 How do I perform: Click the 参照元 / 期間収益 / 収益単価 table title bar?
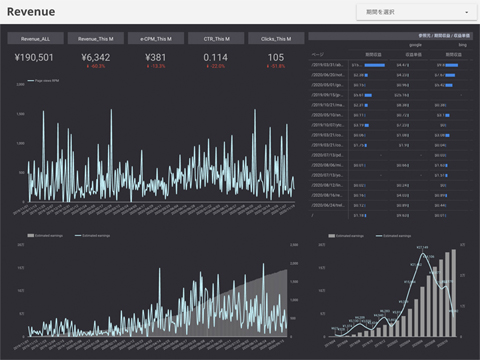(391, 35)
